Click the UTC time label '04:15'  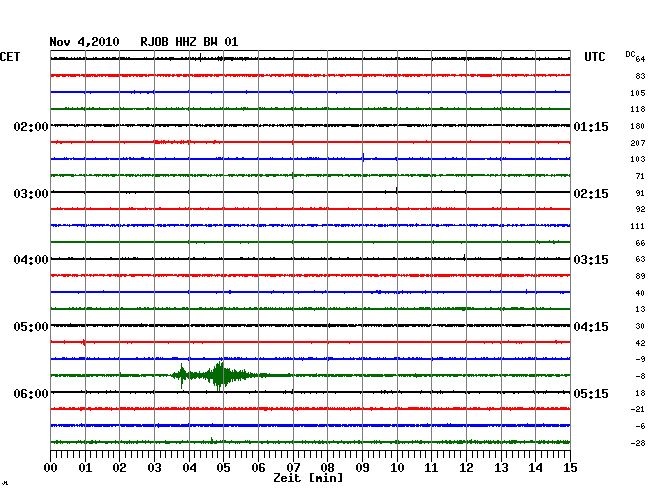591,327
